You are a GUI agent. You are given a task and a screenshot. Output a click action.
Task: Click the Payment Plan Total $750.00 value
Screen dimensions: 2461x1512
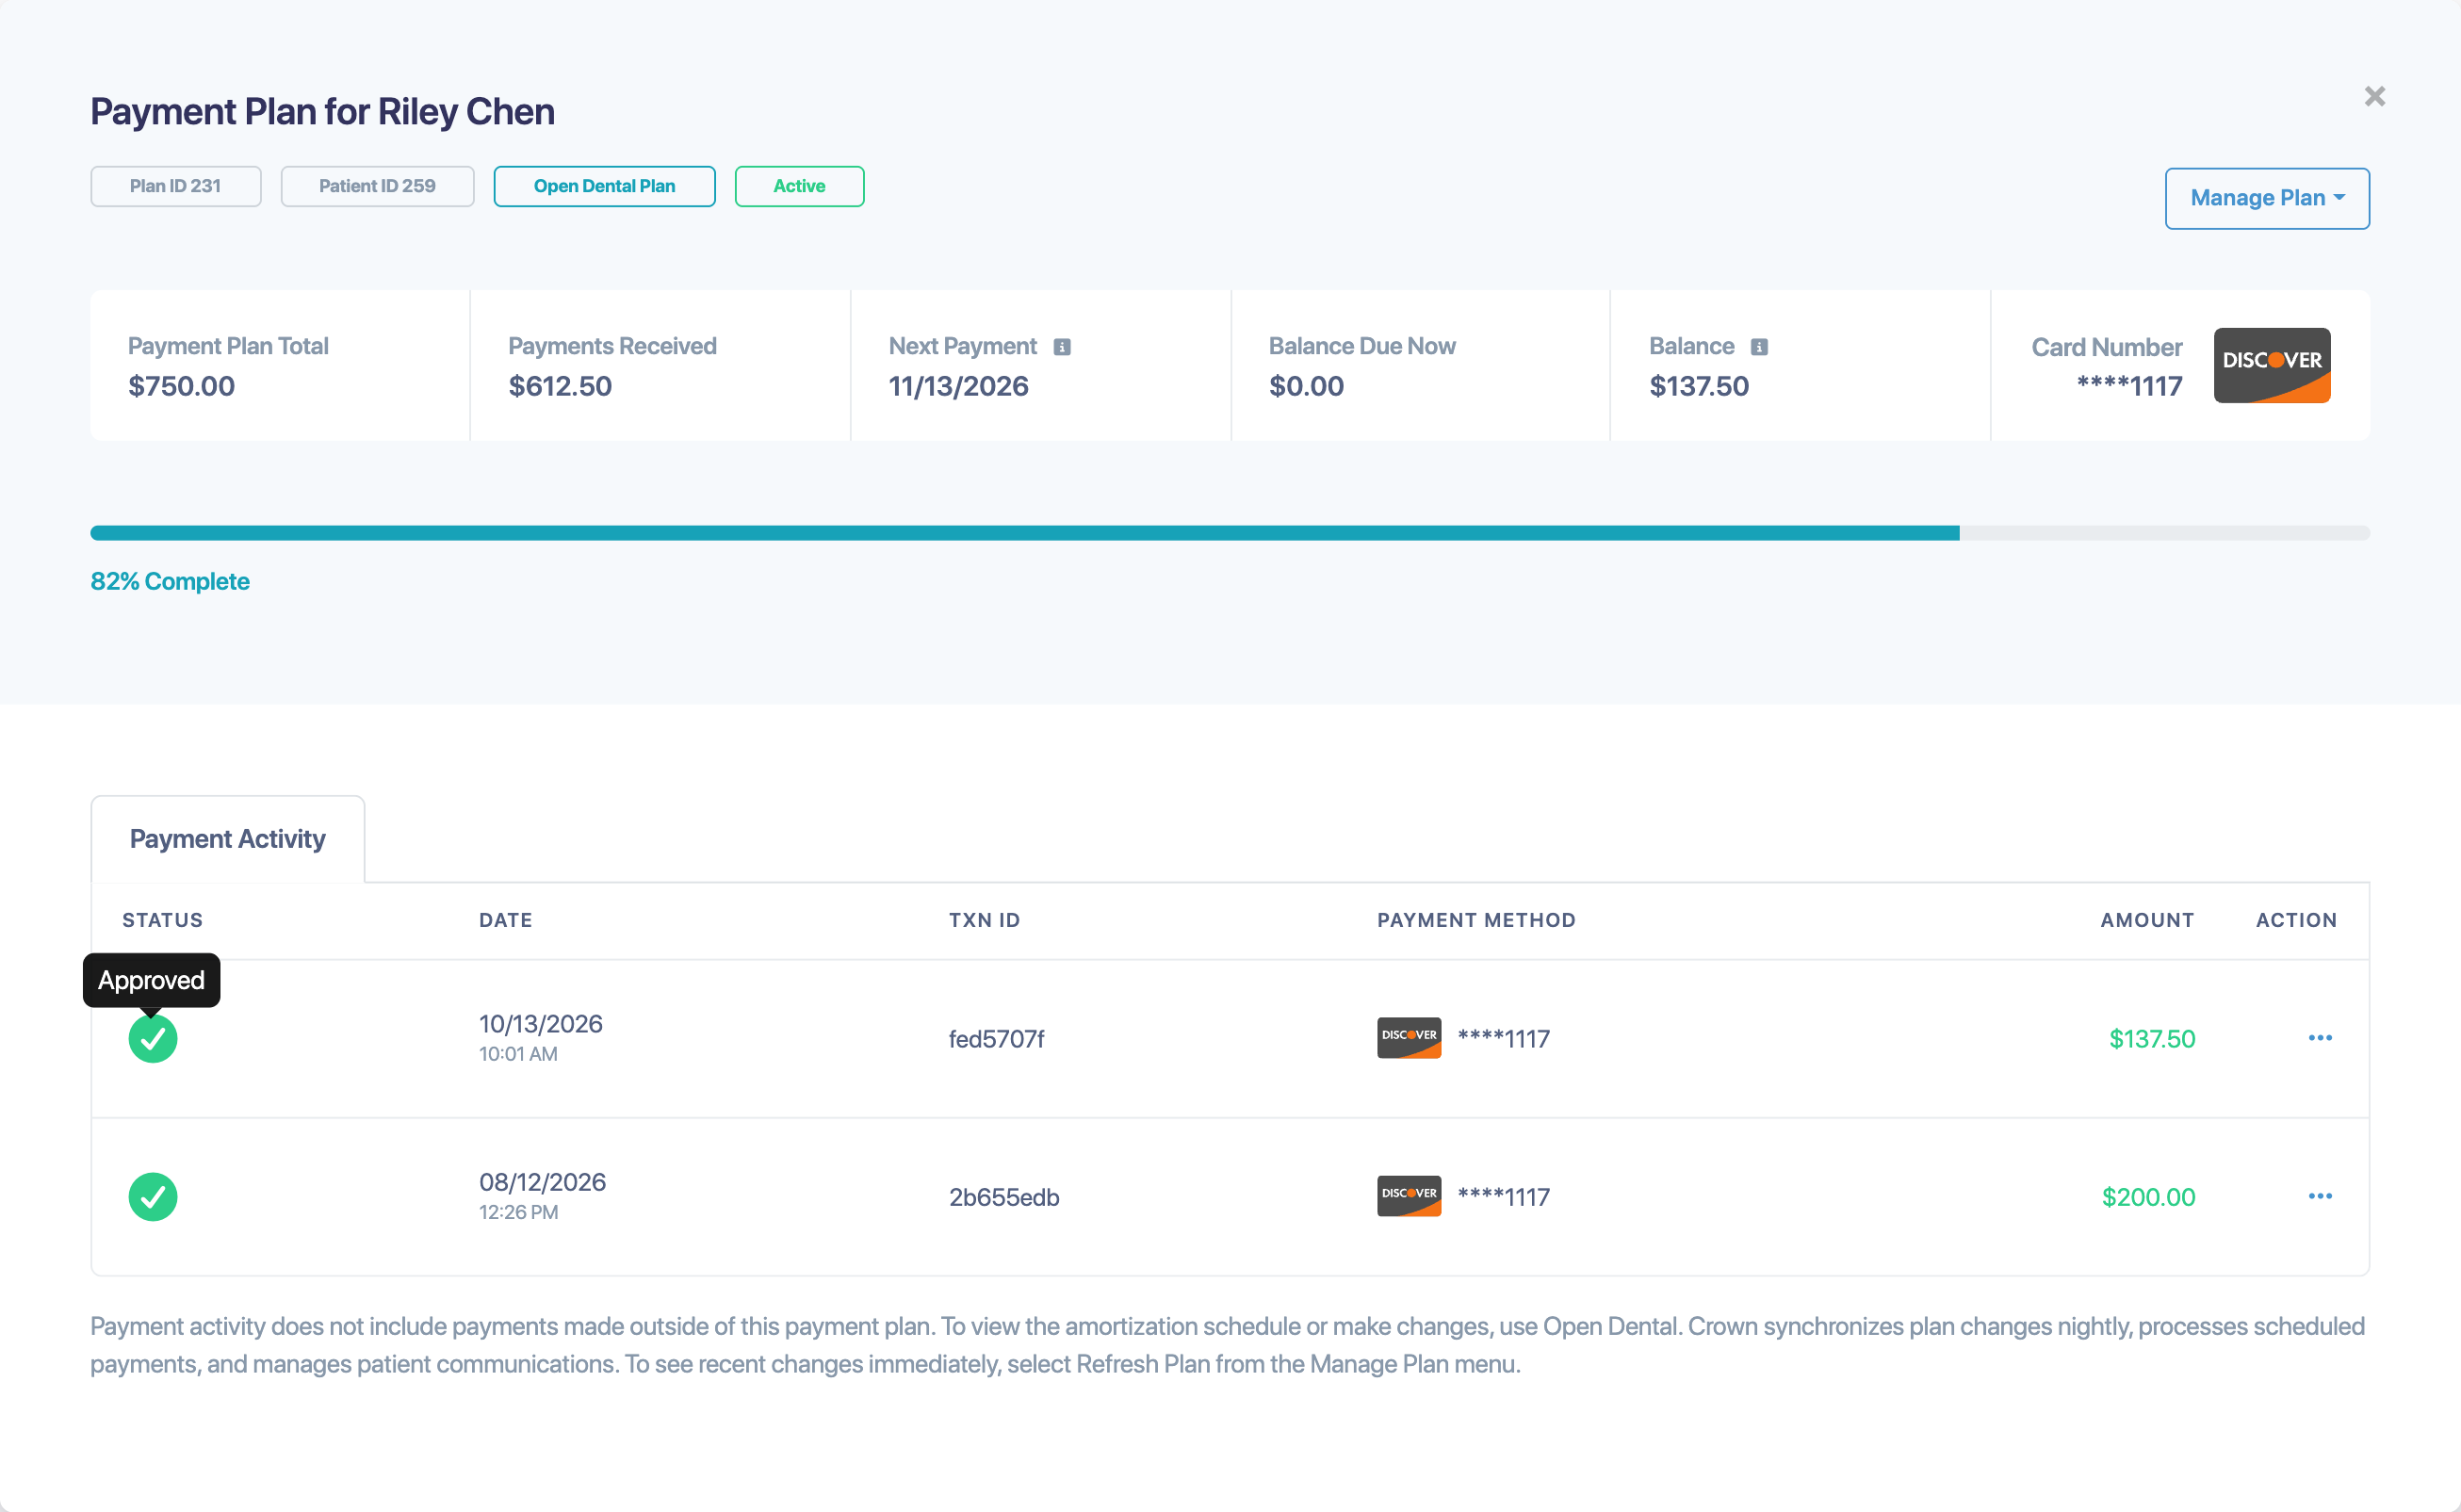point(181,386)
